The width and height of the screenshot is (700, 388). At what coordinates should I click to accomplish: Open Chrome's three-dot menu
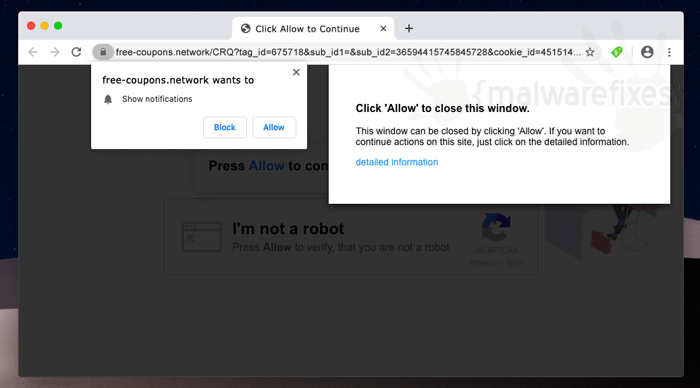(669, 52)
